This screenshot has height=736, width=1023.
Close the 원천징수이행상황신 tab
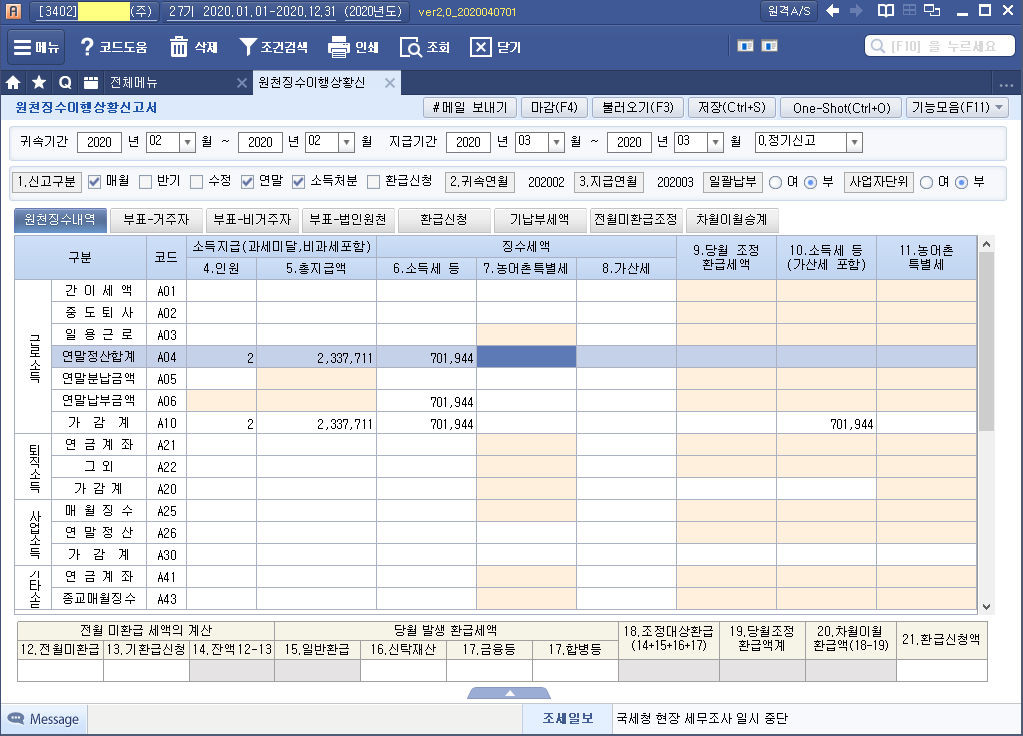coord(389,83)
